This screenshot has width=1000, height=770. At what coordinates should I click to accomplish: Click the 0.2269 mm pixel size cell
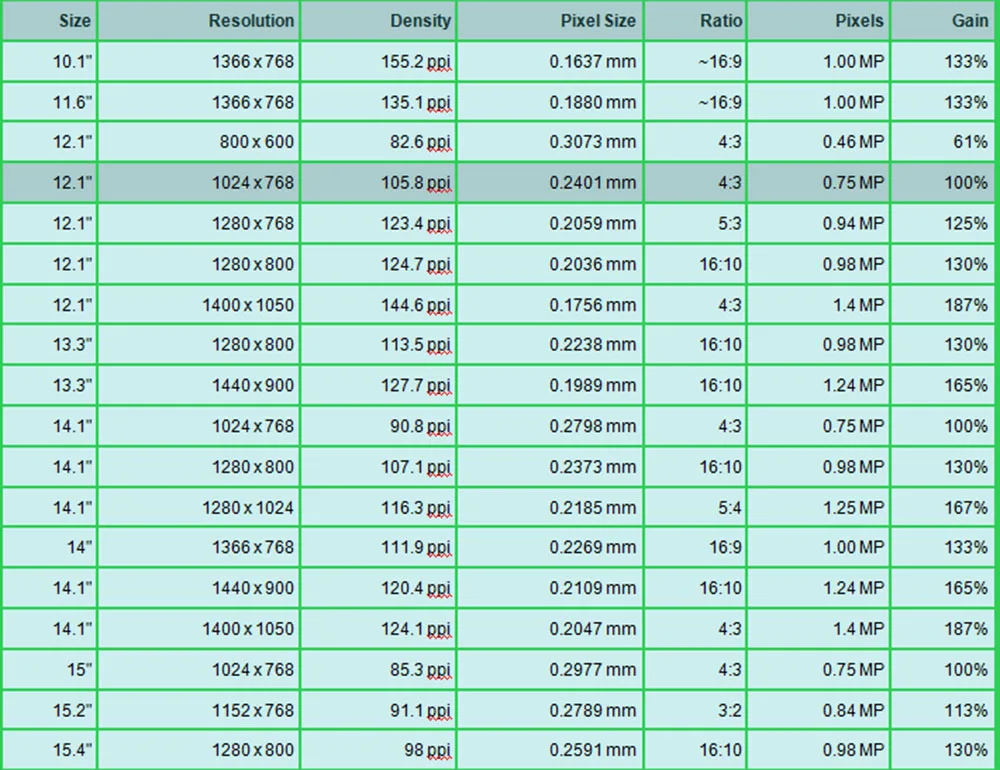click(550, 547)
